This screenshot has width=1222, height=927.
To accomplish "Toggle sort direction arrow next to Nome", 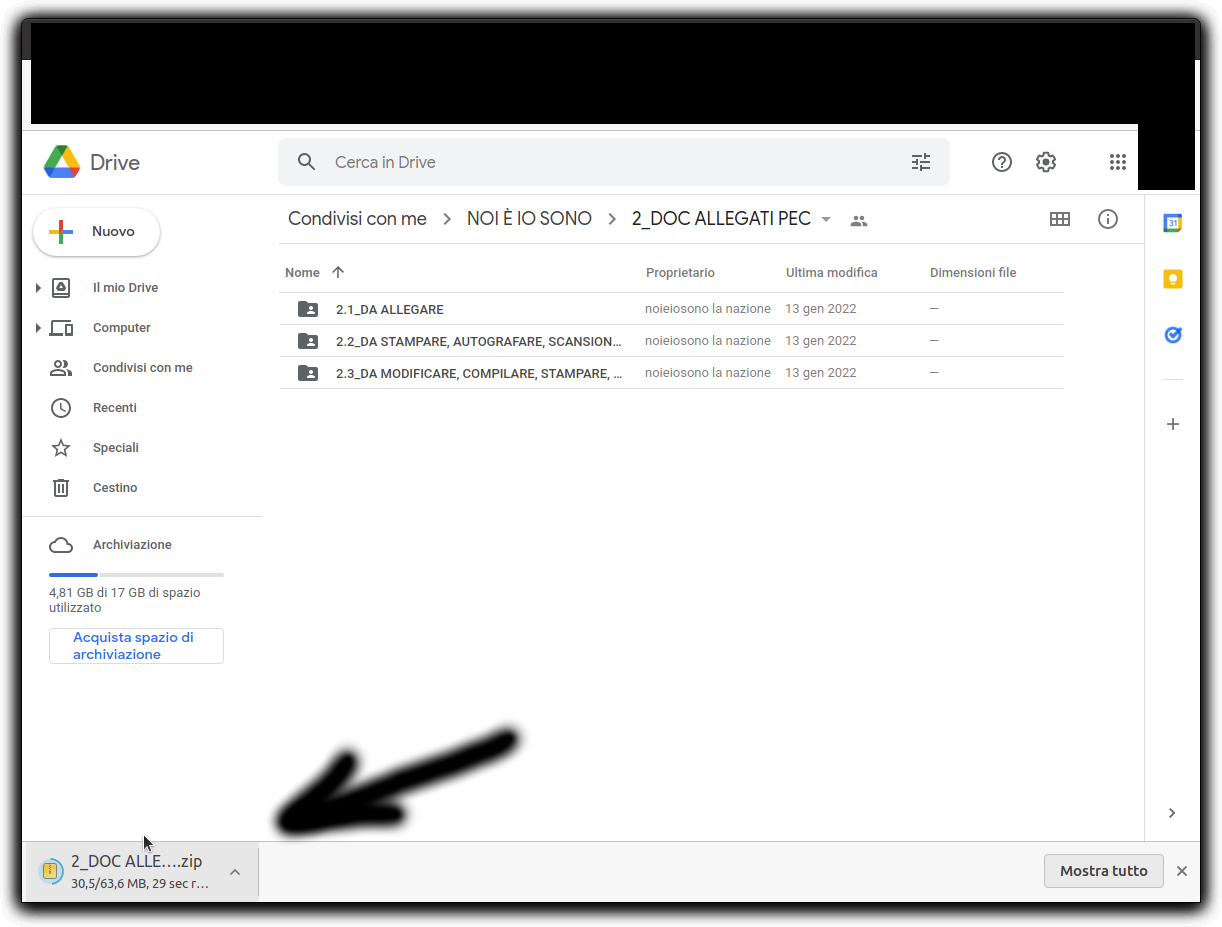I will click(338, 272).
